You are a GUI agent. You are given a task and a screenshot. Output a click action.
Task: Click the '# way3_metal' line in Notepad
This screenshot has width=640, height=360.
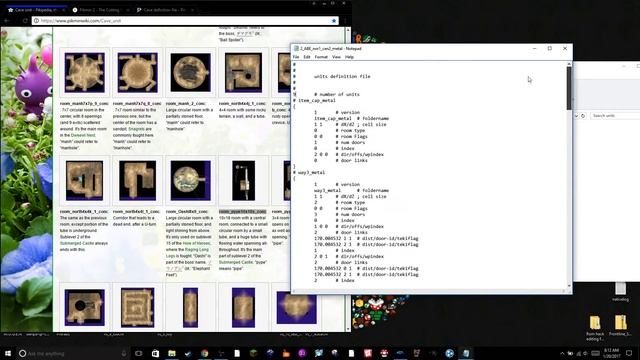coord(309,173)
